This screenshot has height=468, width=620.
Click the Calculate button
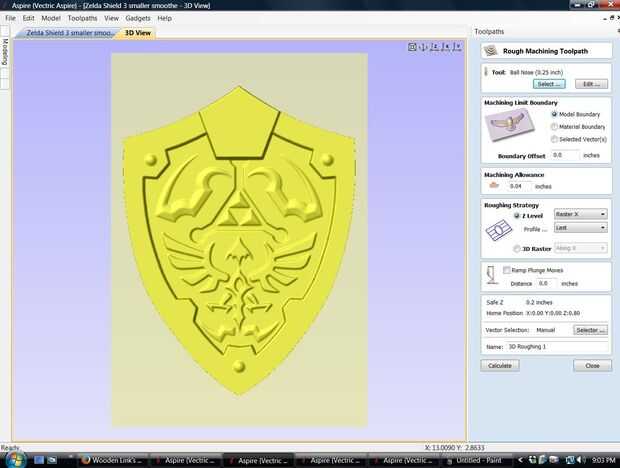(500, 366)
